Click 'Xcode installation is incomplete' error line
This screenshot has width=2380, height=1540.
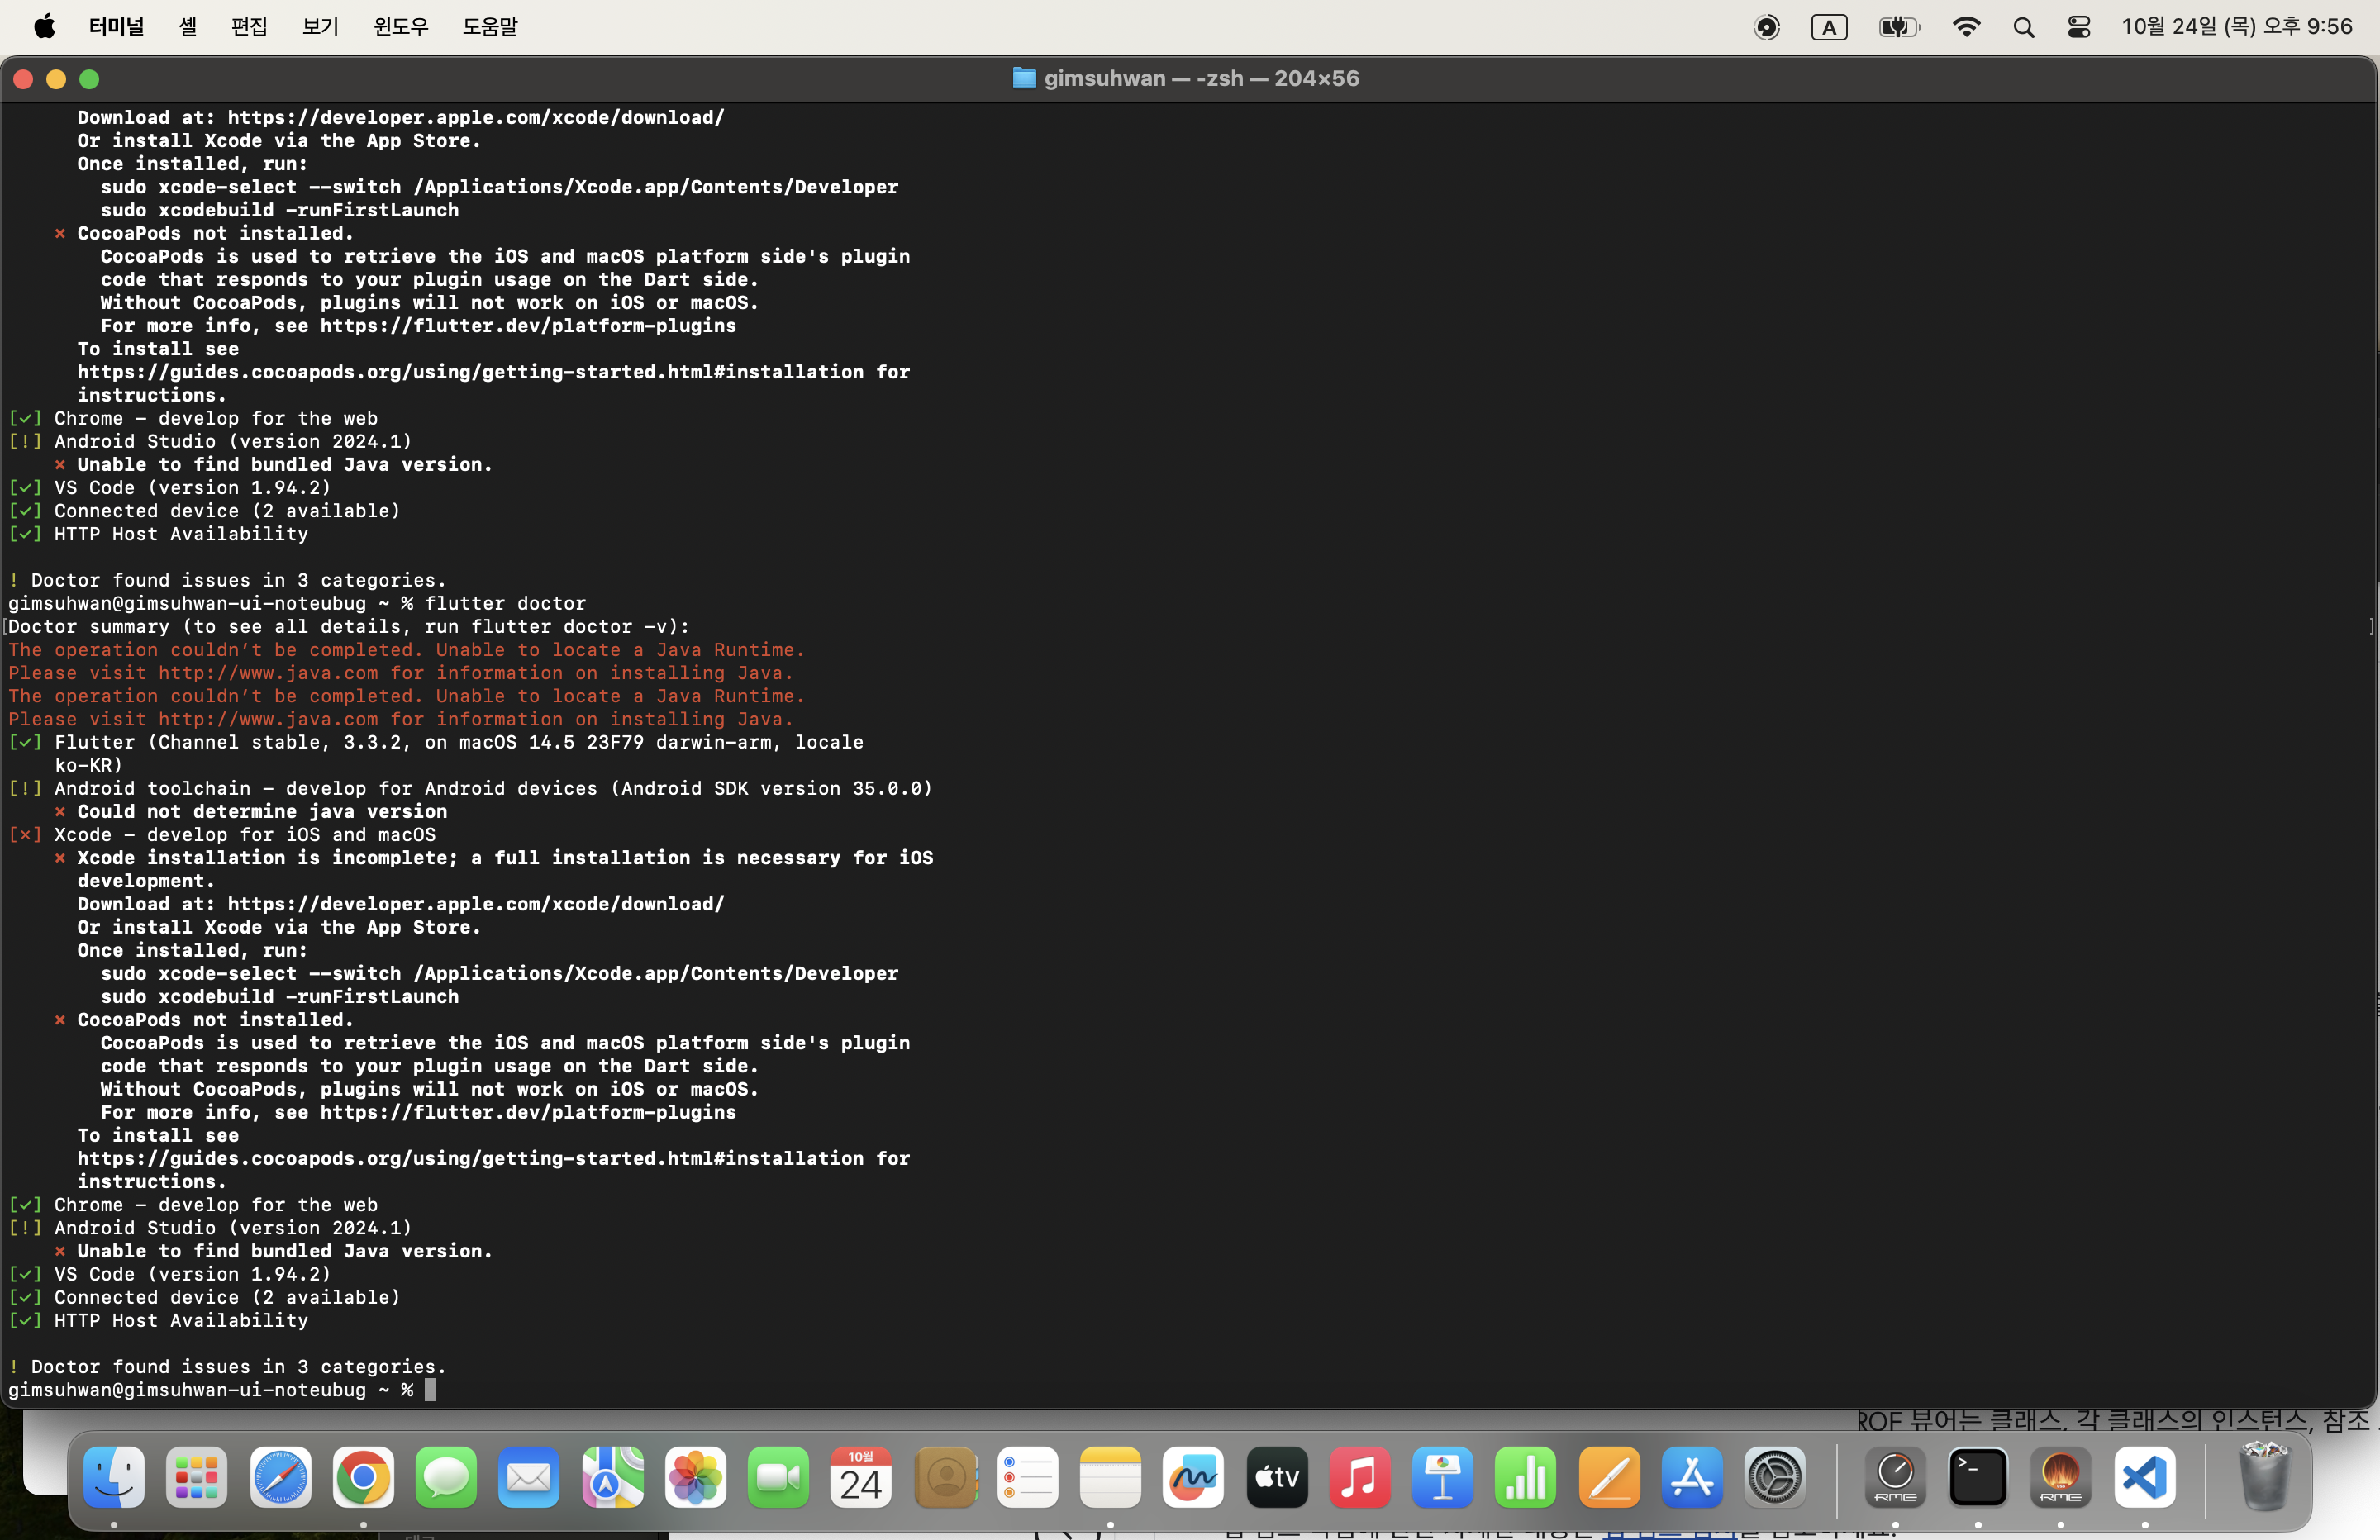[494, 857]
